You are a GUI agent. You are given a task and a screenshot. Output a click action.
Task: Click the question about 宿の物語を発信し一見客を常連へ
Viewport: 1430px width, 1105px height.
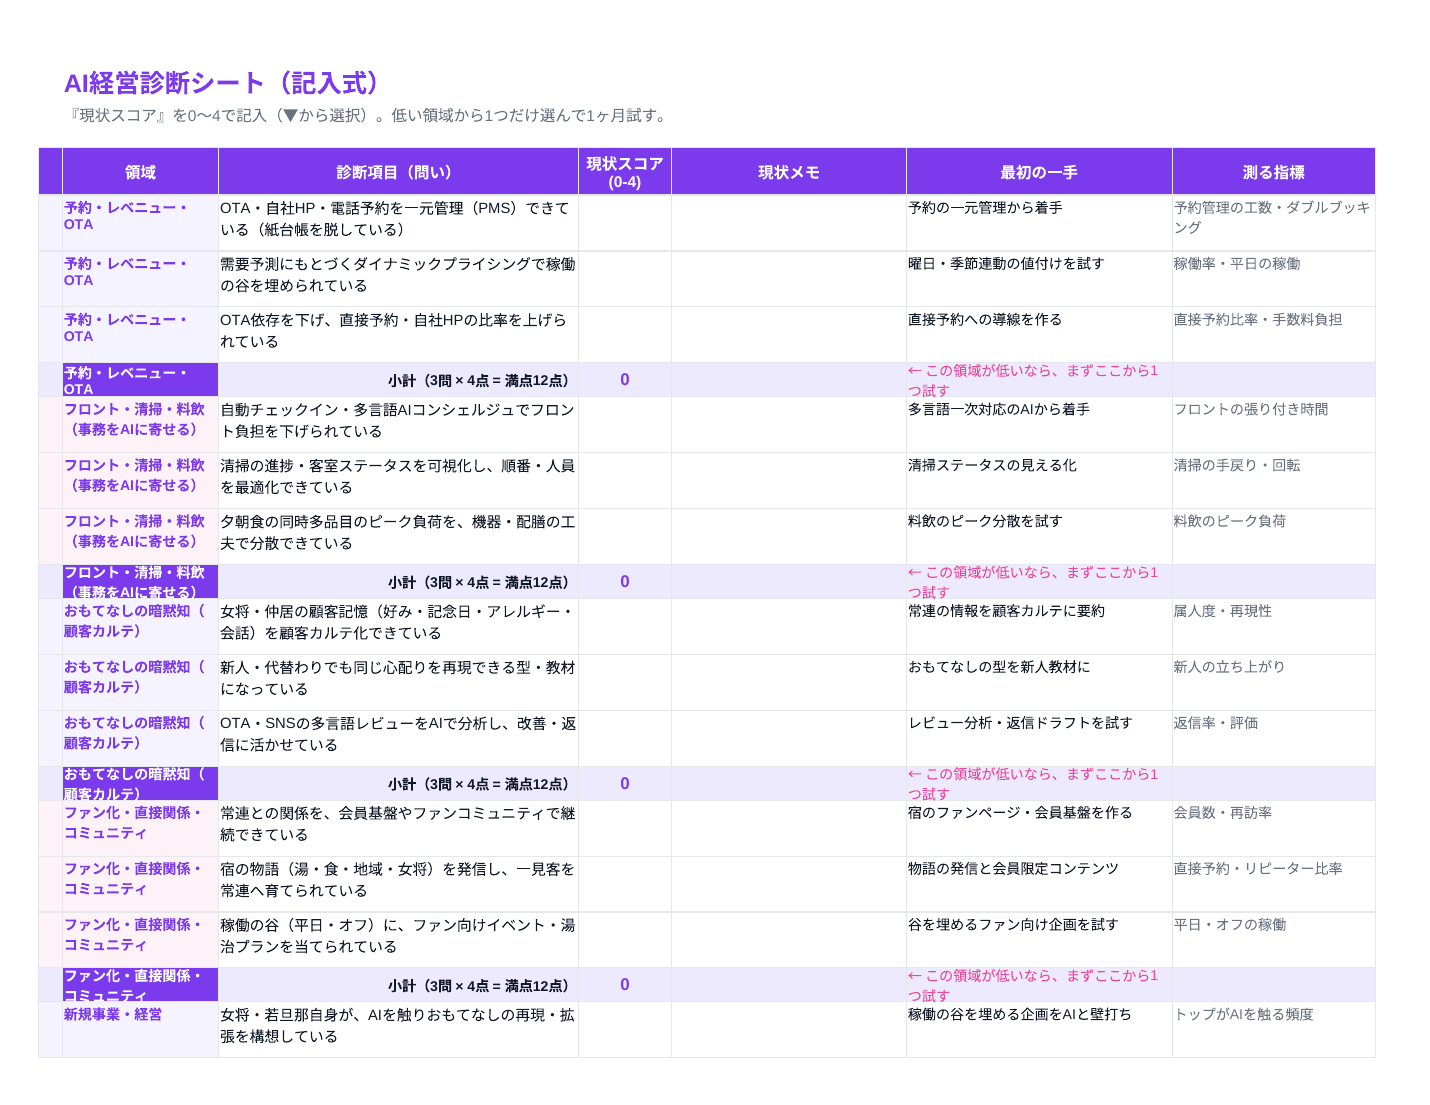398,884
